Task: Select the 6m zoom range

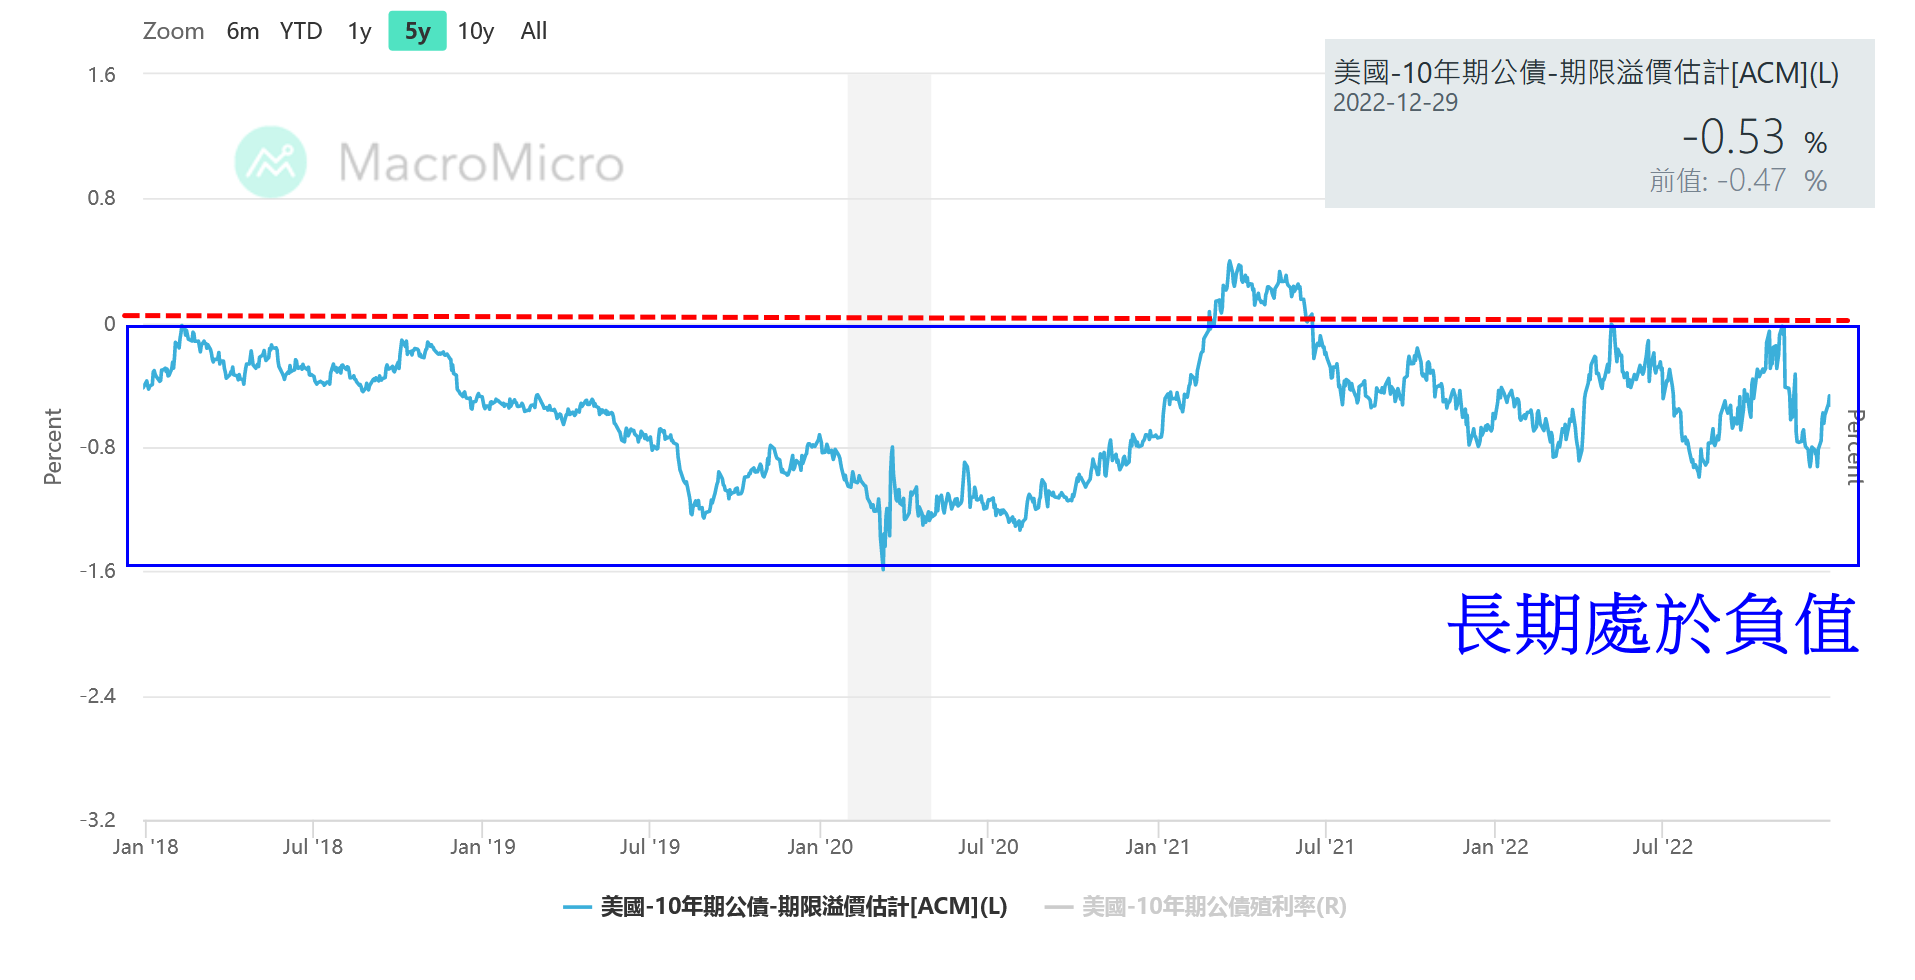Action: pyautogui.click(x=242, y=31)
